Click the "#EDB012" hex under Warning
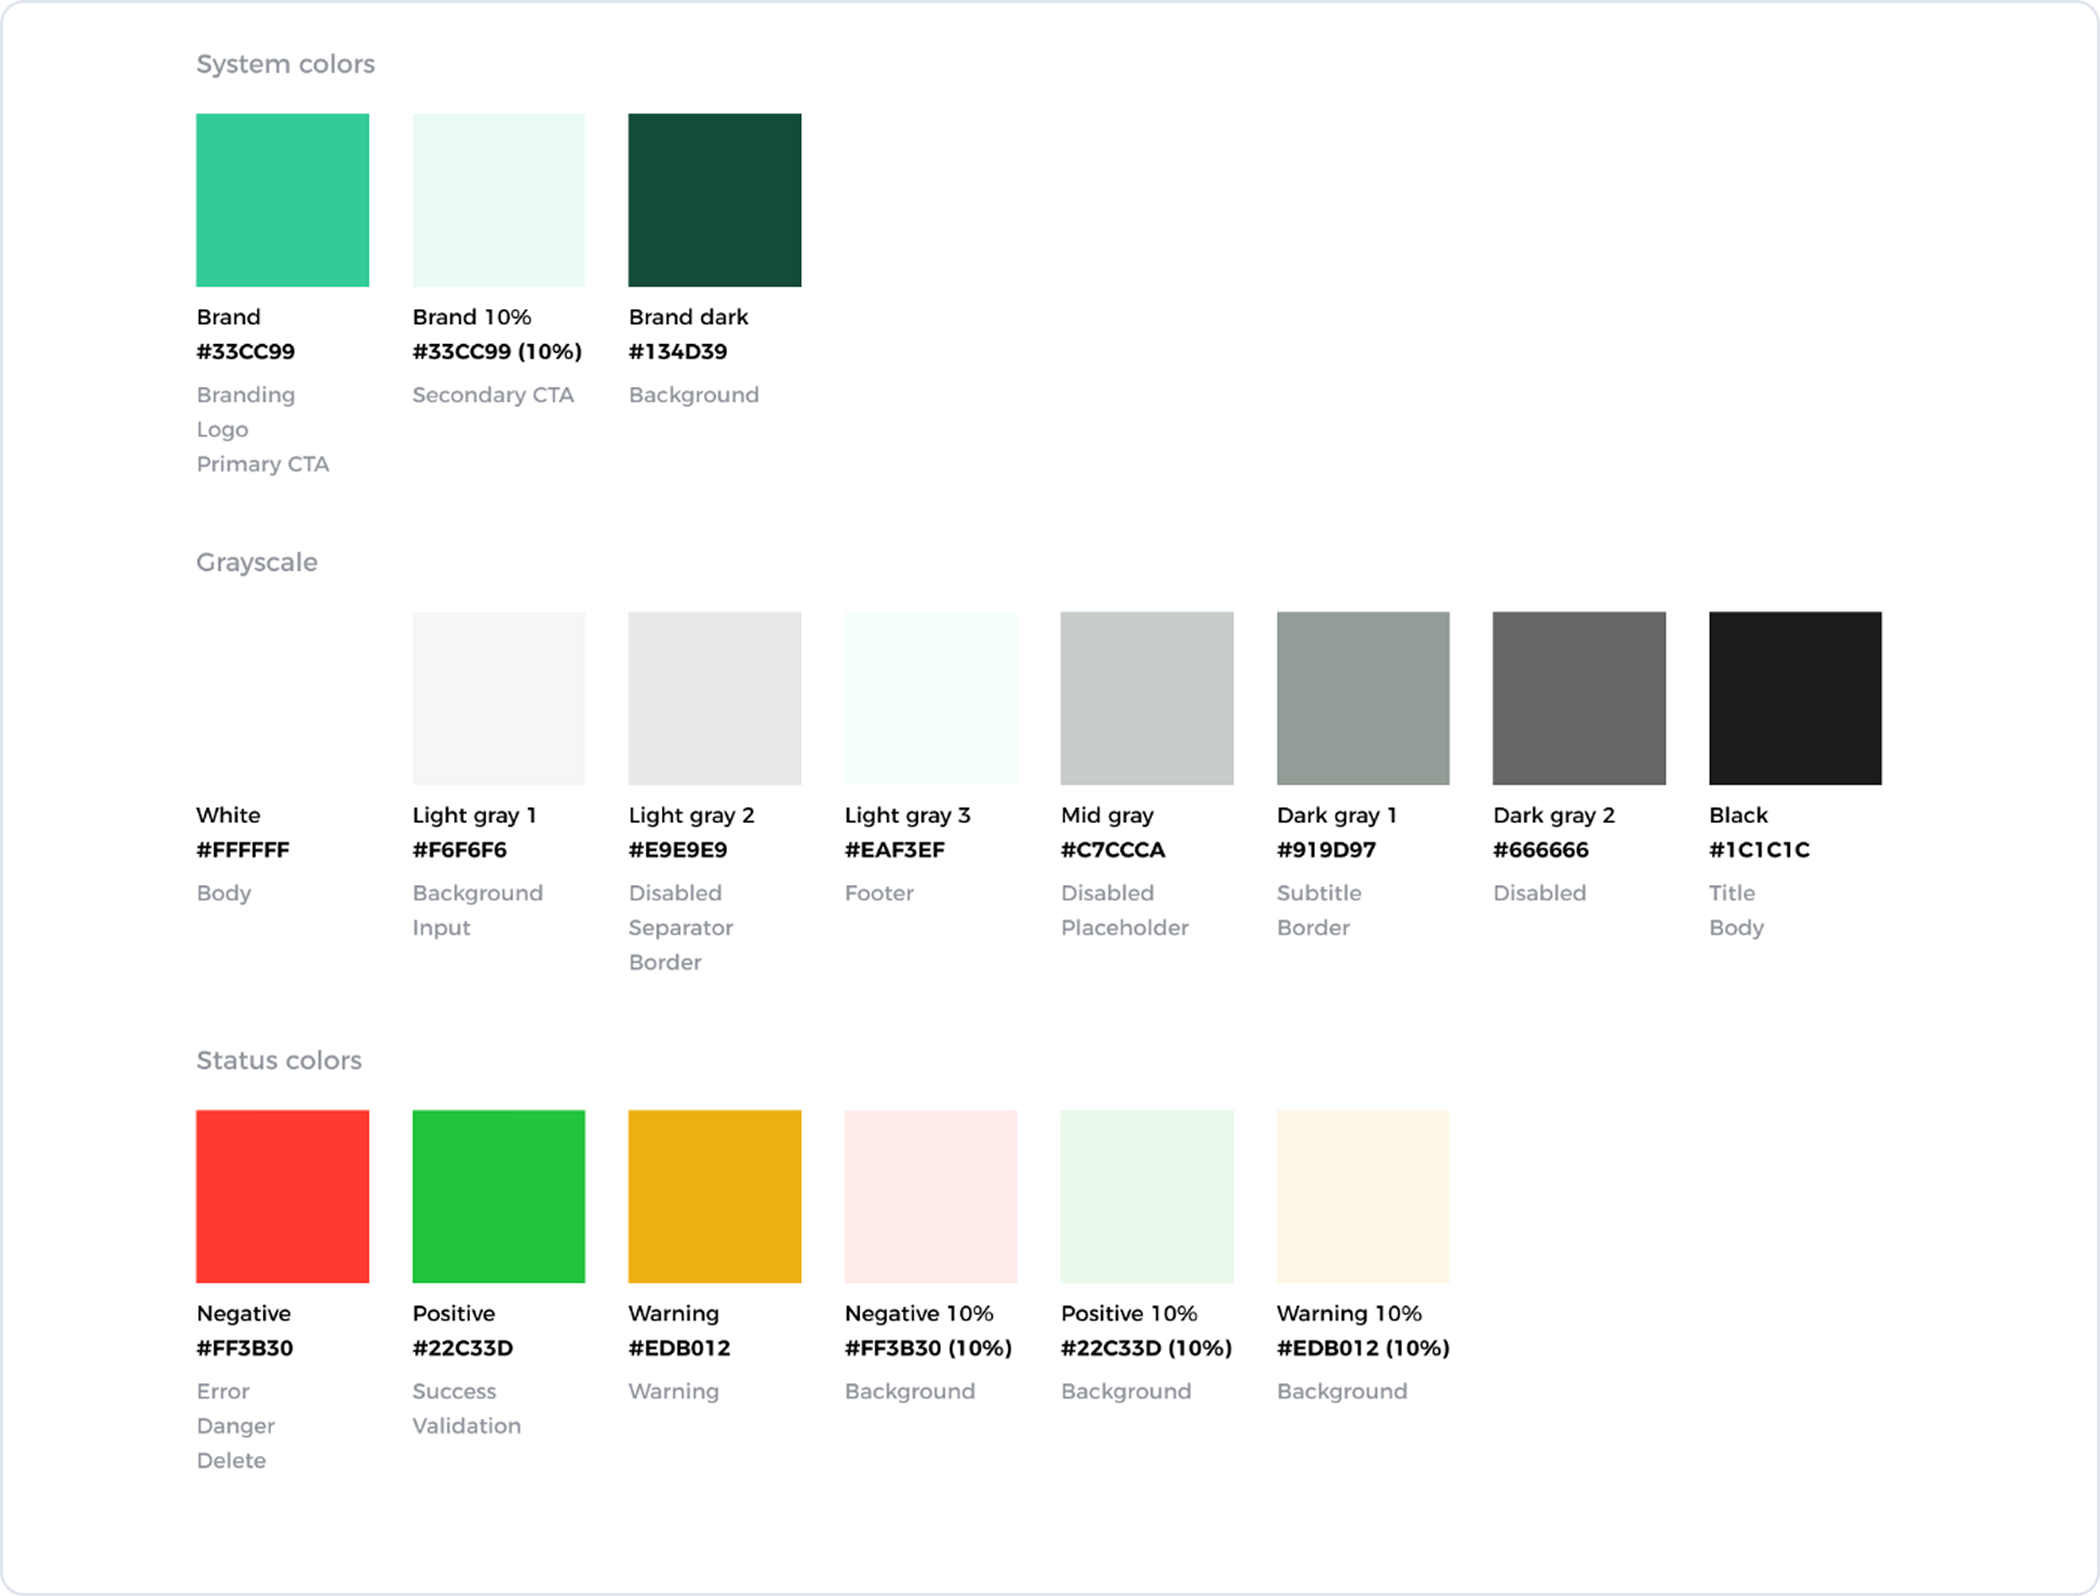The width and height of the screenshot is (2100, 1596). pyautogui.click(x=679, y=1348)
